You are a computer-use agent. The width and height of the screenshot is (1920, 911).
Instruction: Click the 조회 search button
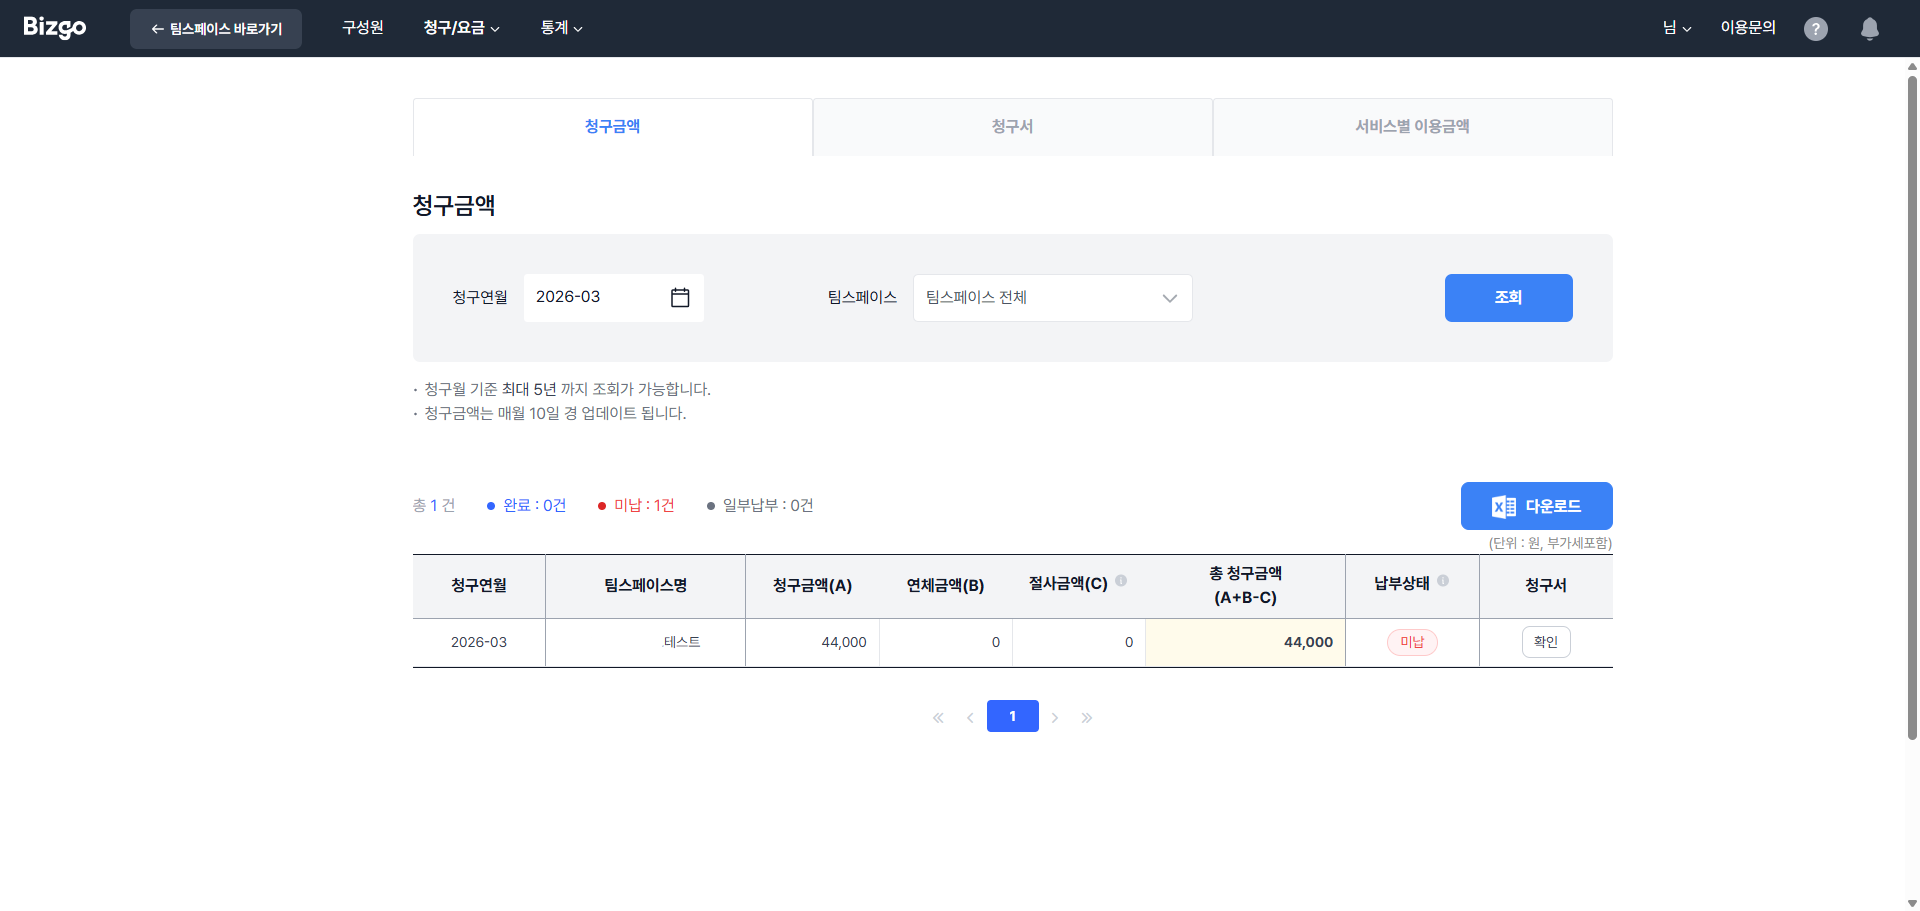click(1508, 297)
